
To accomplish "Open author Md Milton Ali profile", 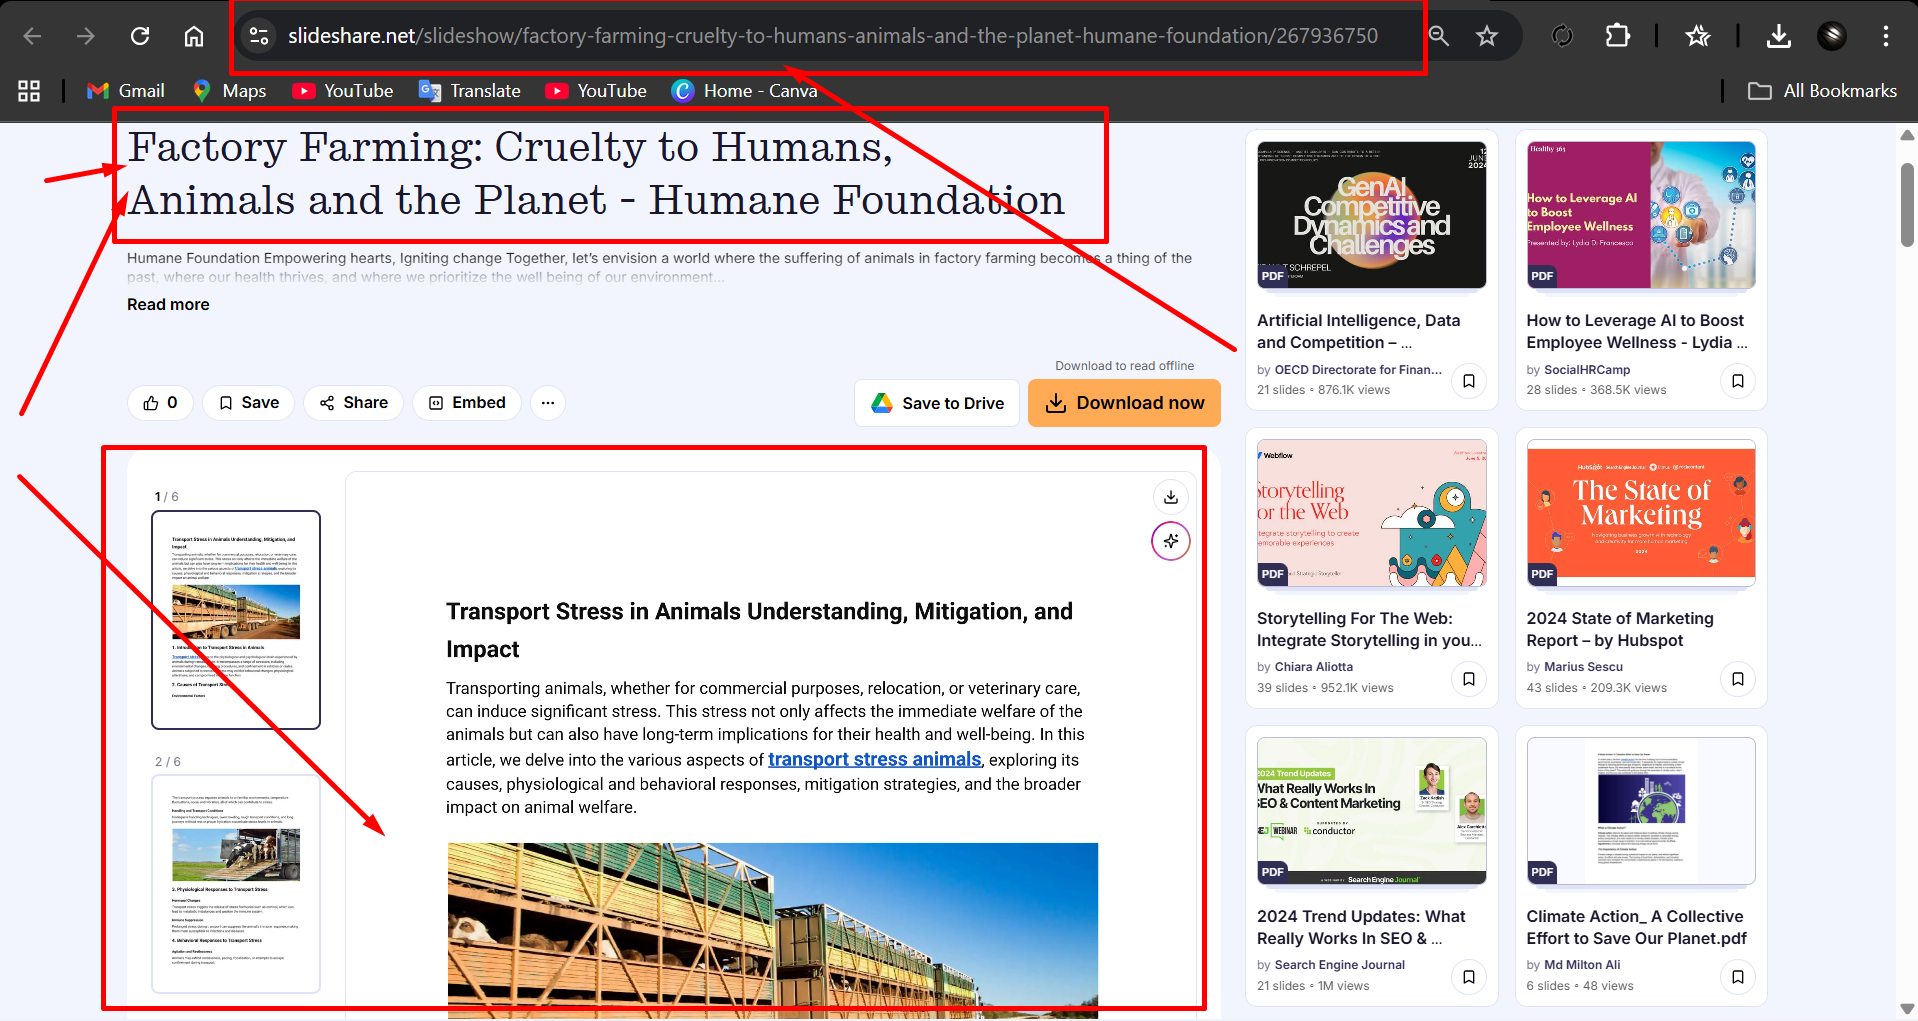I will click(x=1582, y=965).
